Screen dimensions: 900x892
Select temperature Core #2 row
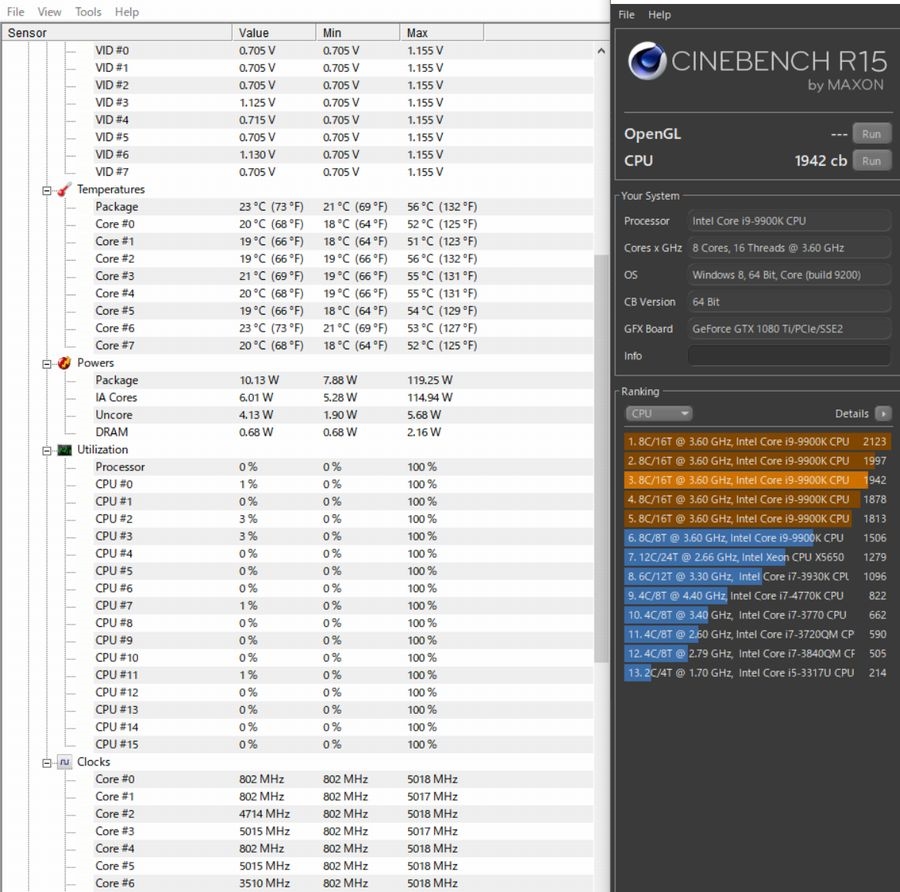tap(343, 259)
